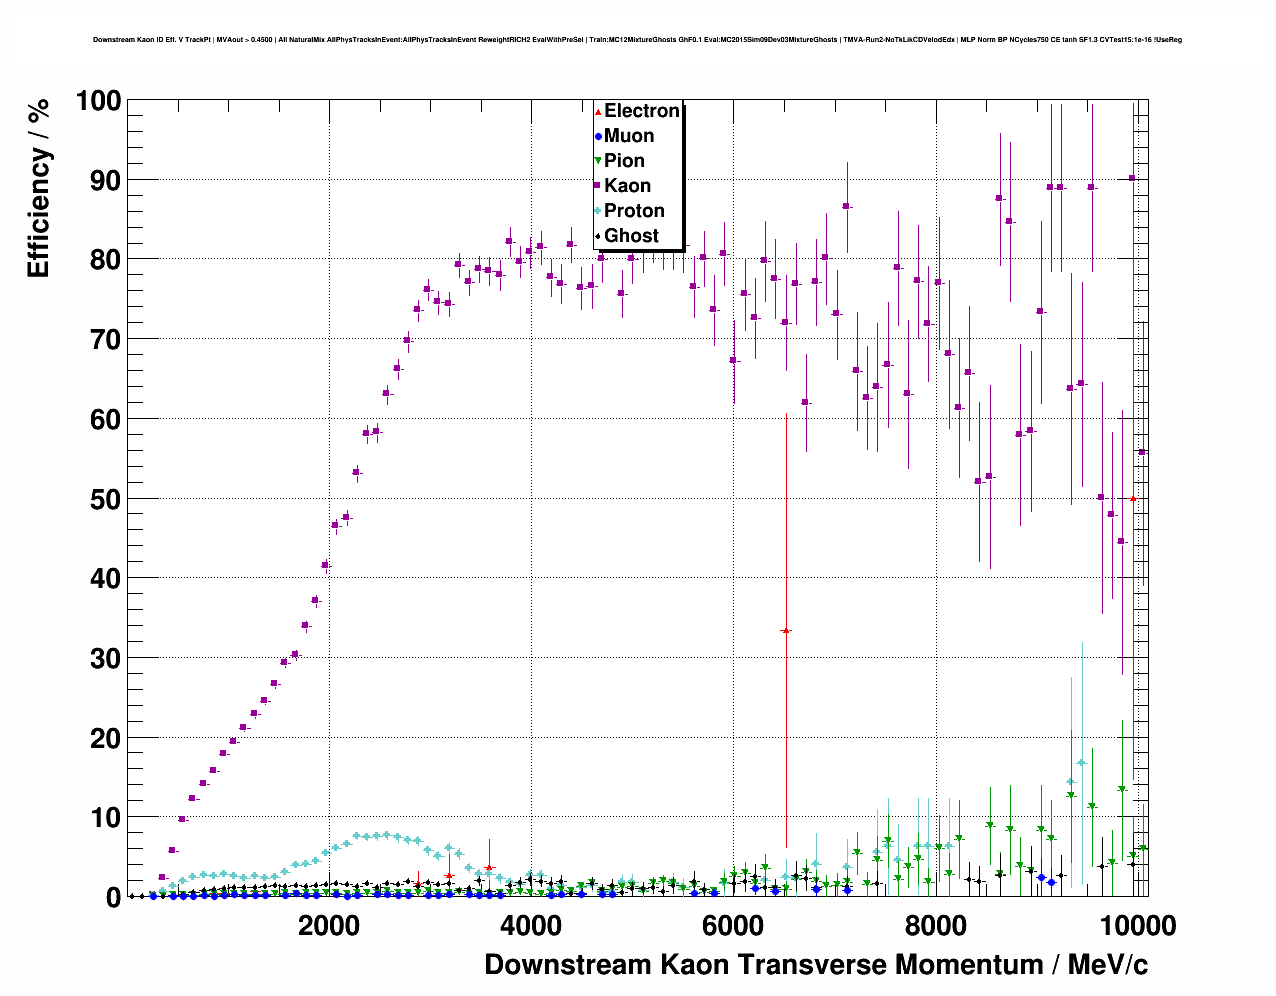Select the "Muon" legend label

629,136
